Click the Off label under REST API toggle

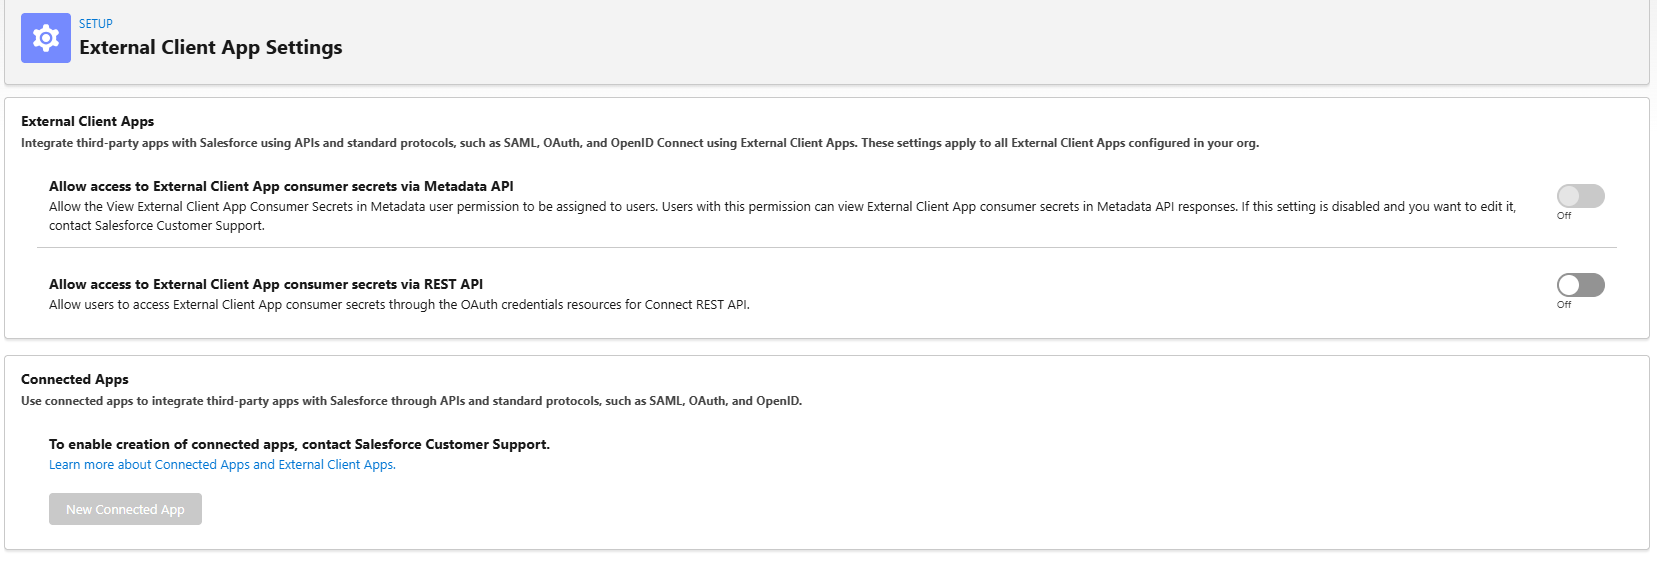[1564, 305]
